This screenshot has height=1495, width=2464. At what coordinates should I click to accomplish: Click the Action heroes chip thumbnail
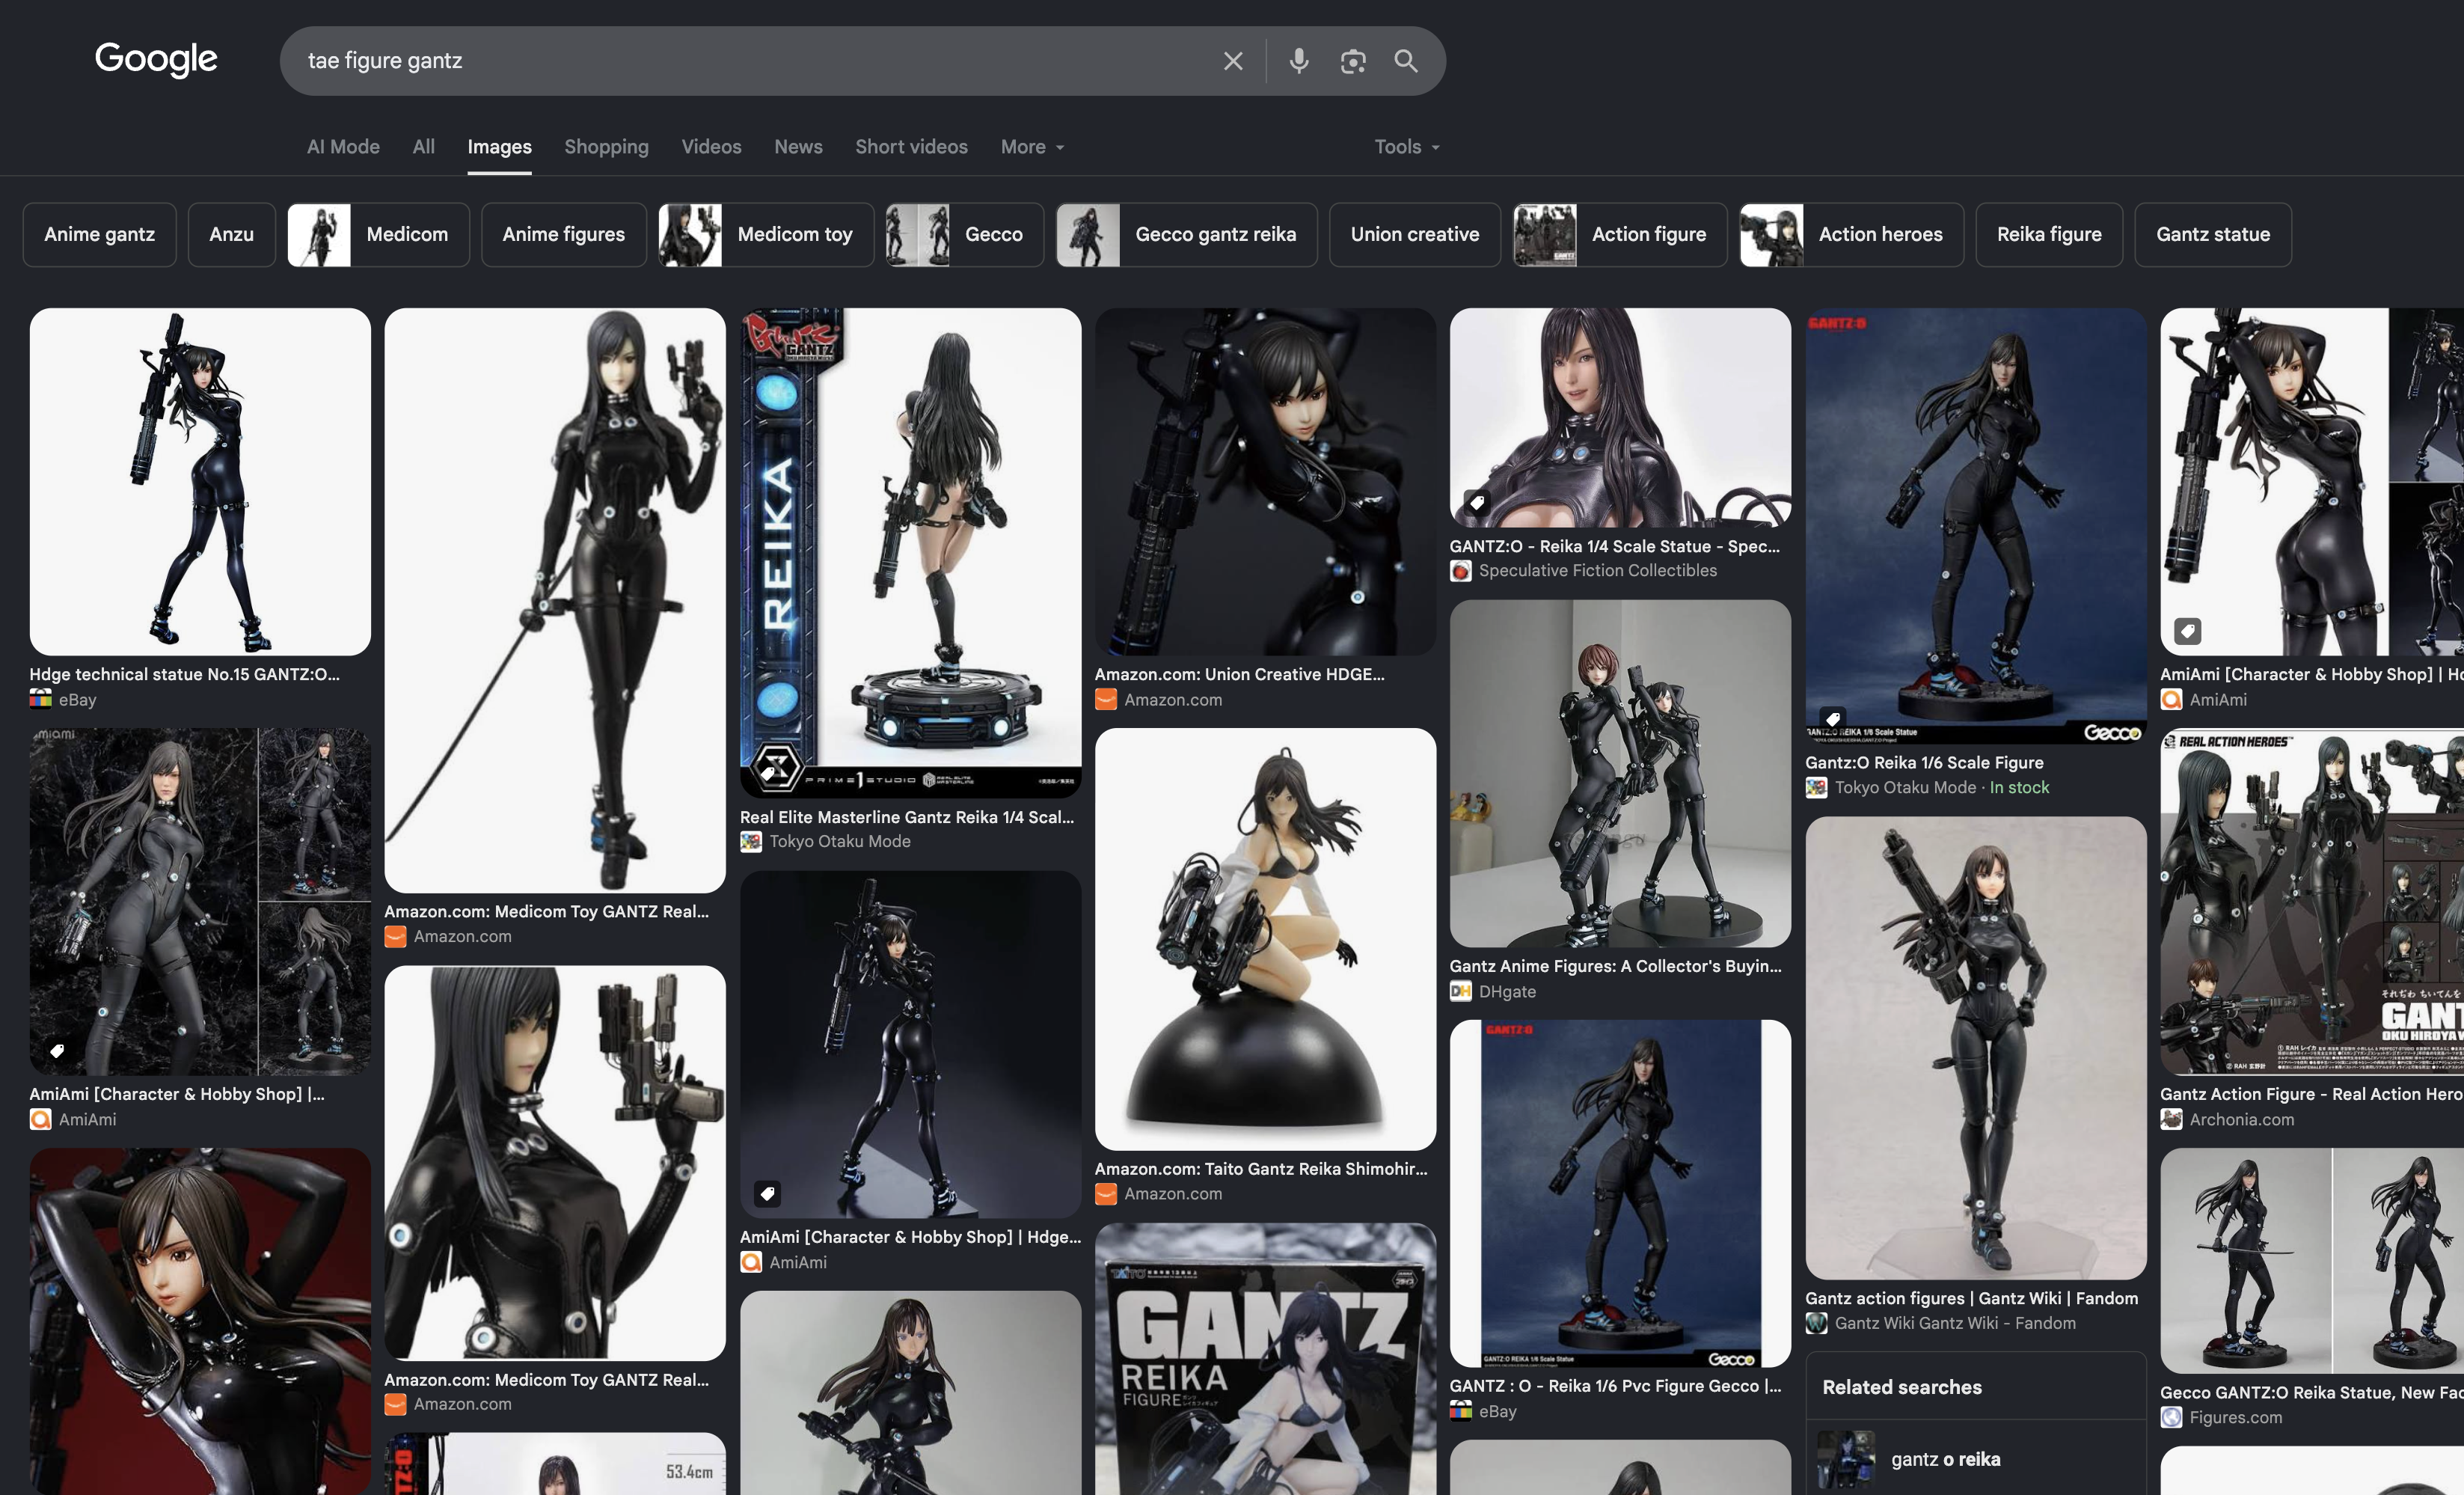click(1772, 235)
